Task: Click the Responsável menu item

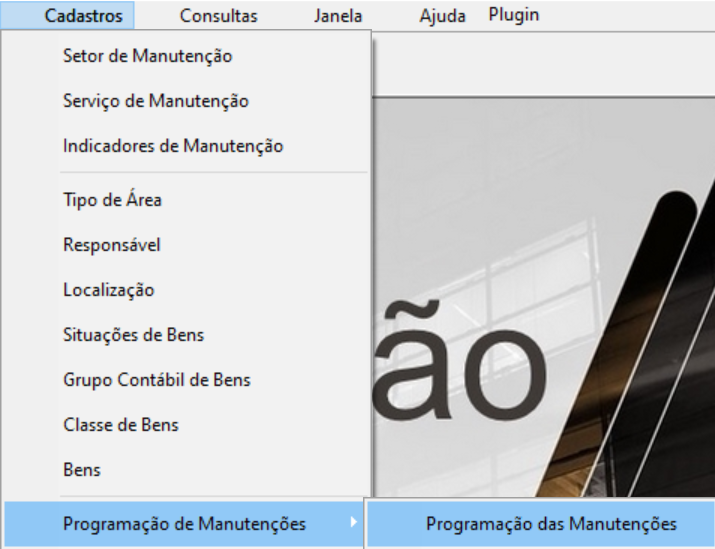Action: click(186, 245)
